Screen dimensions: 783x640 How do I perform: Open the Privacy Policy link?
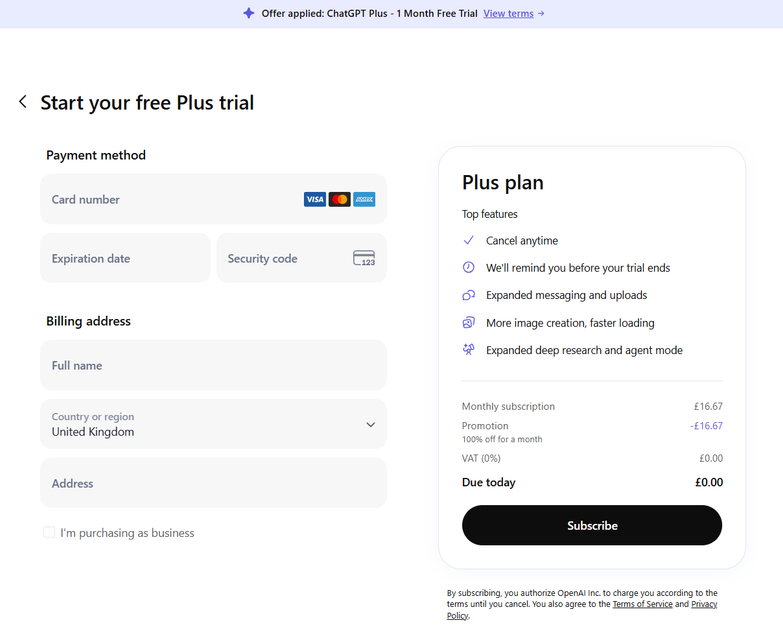pos(704,604)
